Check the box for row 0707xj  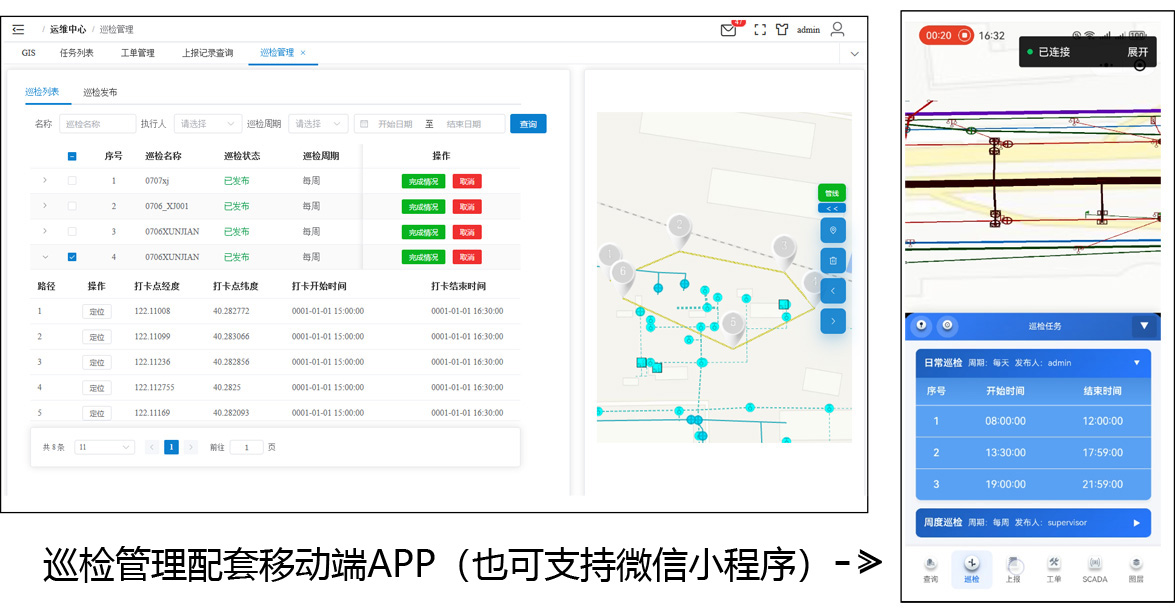[x=72, y=181]
